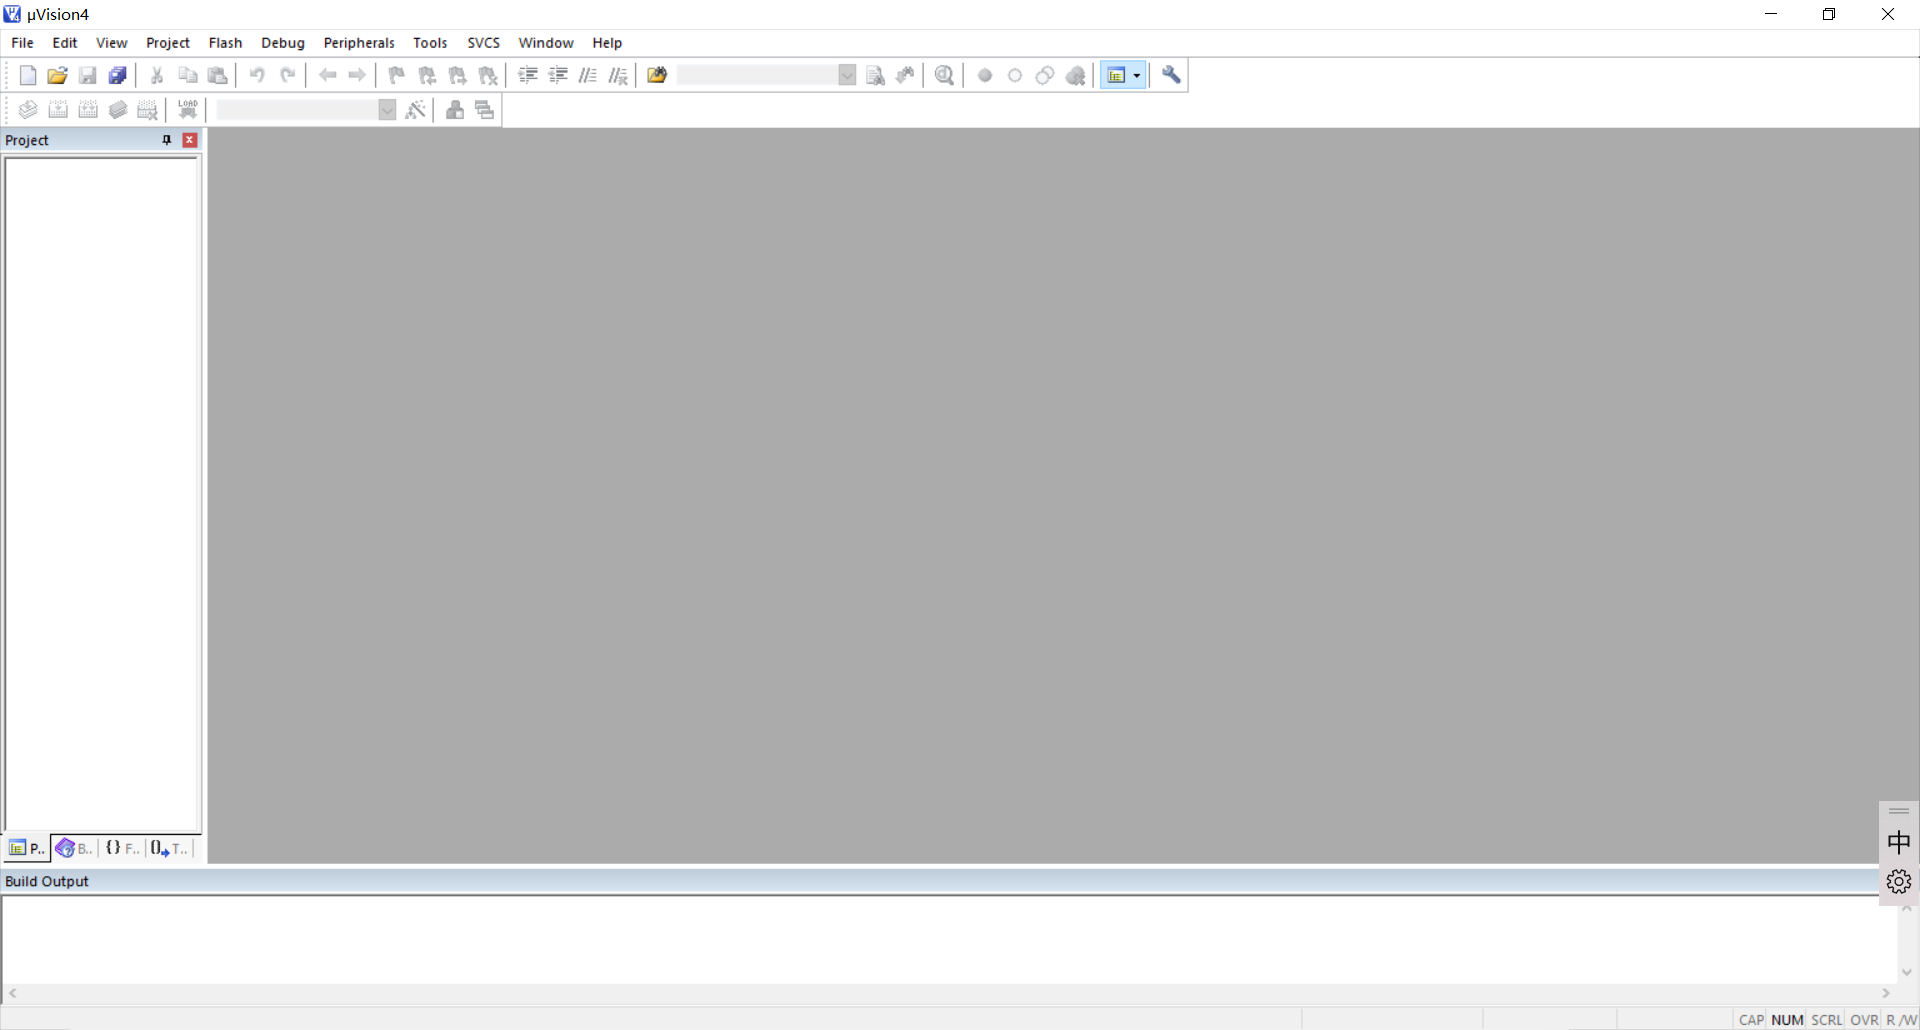Click the Undo arrow

coord(257,75)
